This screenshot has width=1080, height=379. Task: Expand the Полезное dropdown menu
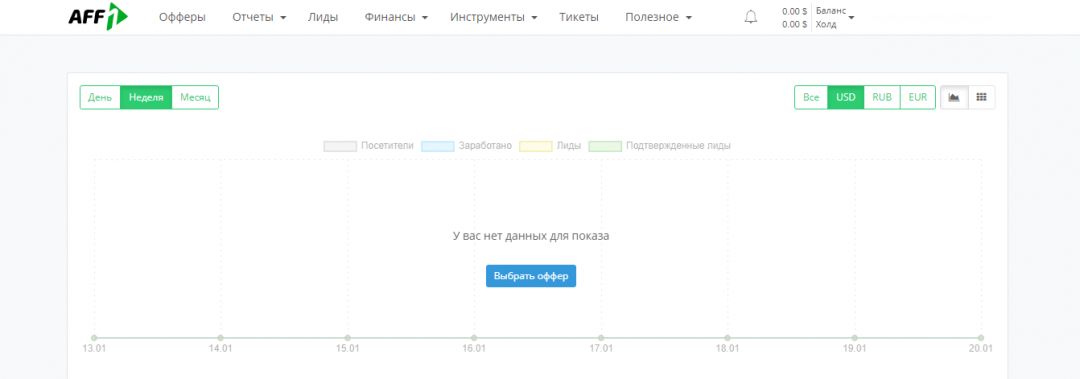(658, 17)
